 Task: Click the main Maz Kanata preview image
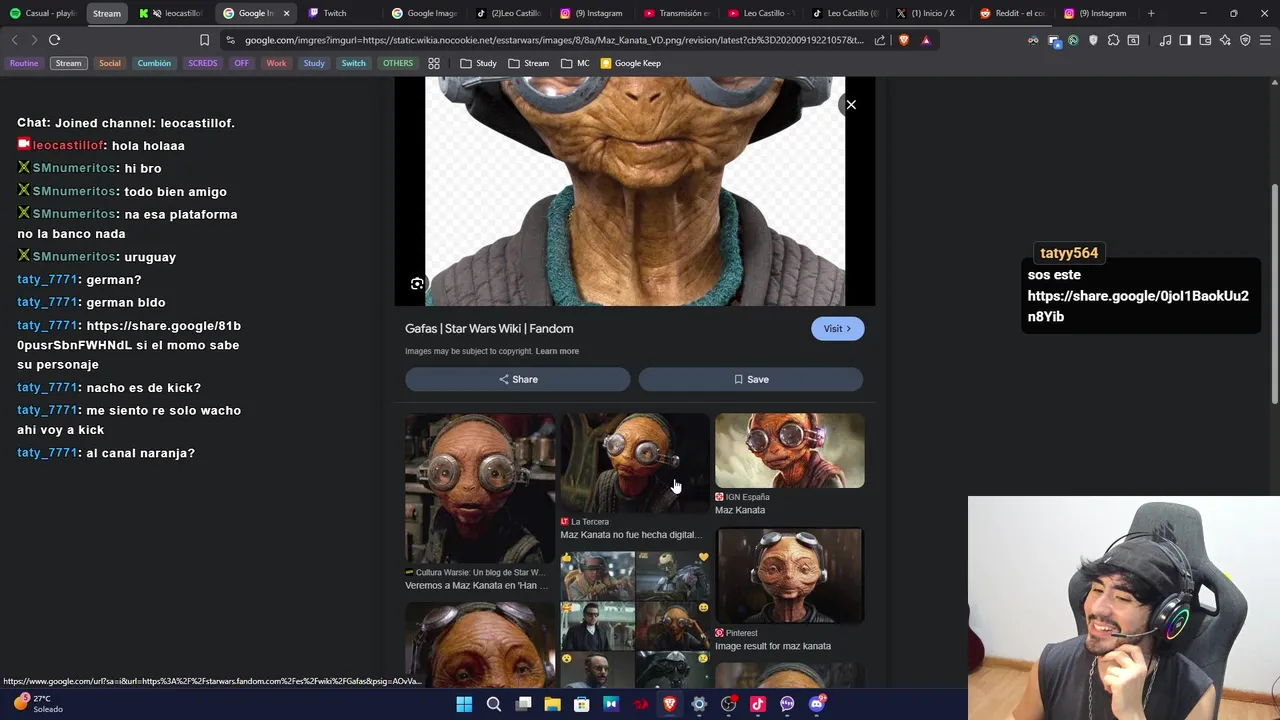tap(635, 191)
